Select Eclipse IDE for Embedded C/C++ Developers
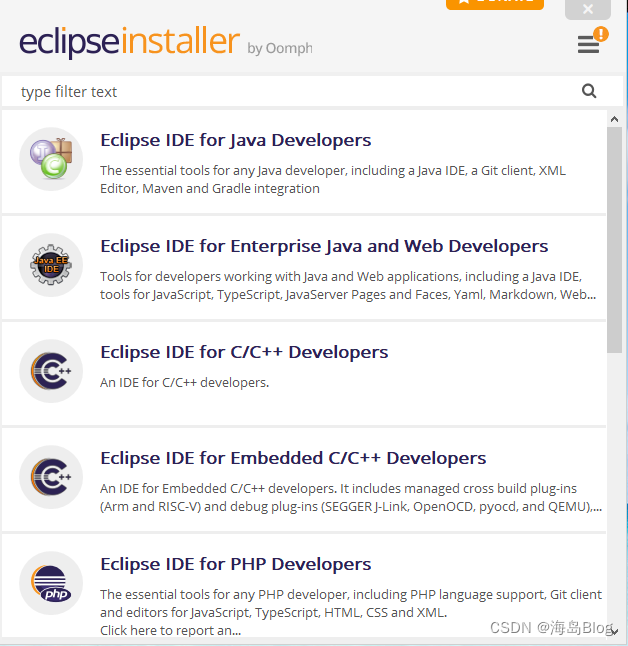Viewport: 628px width, 646px height. point(293,458)
